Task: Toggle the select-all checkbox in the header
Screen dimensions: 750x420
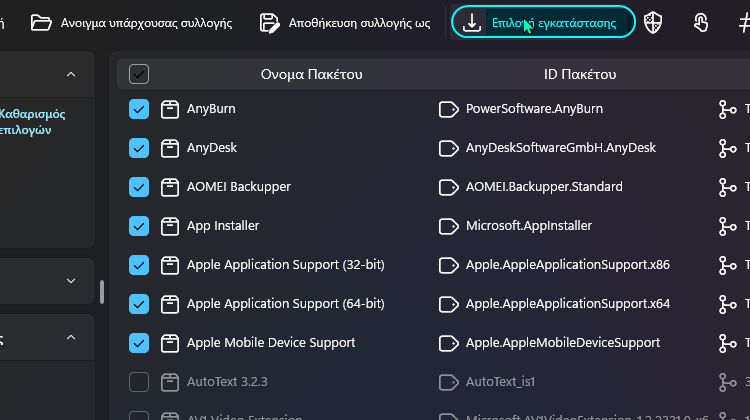Action: pos(139,74)
